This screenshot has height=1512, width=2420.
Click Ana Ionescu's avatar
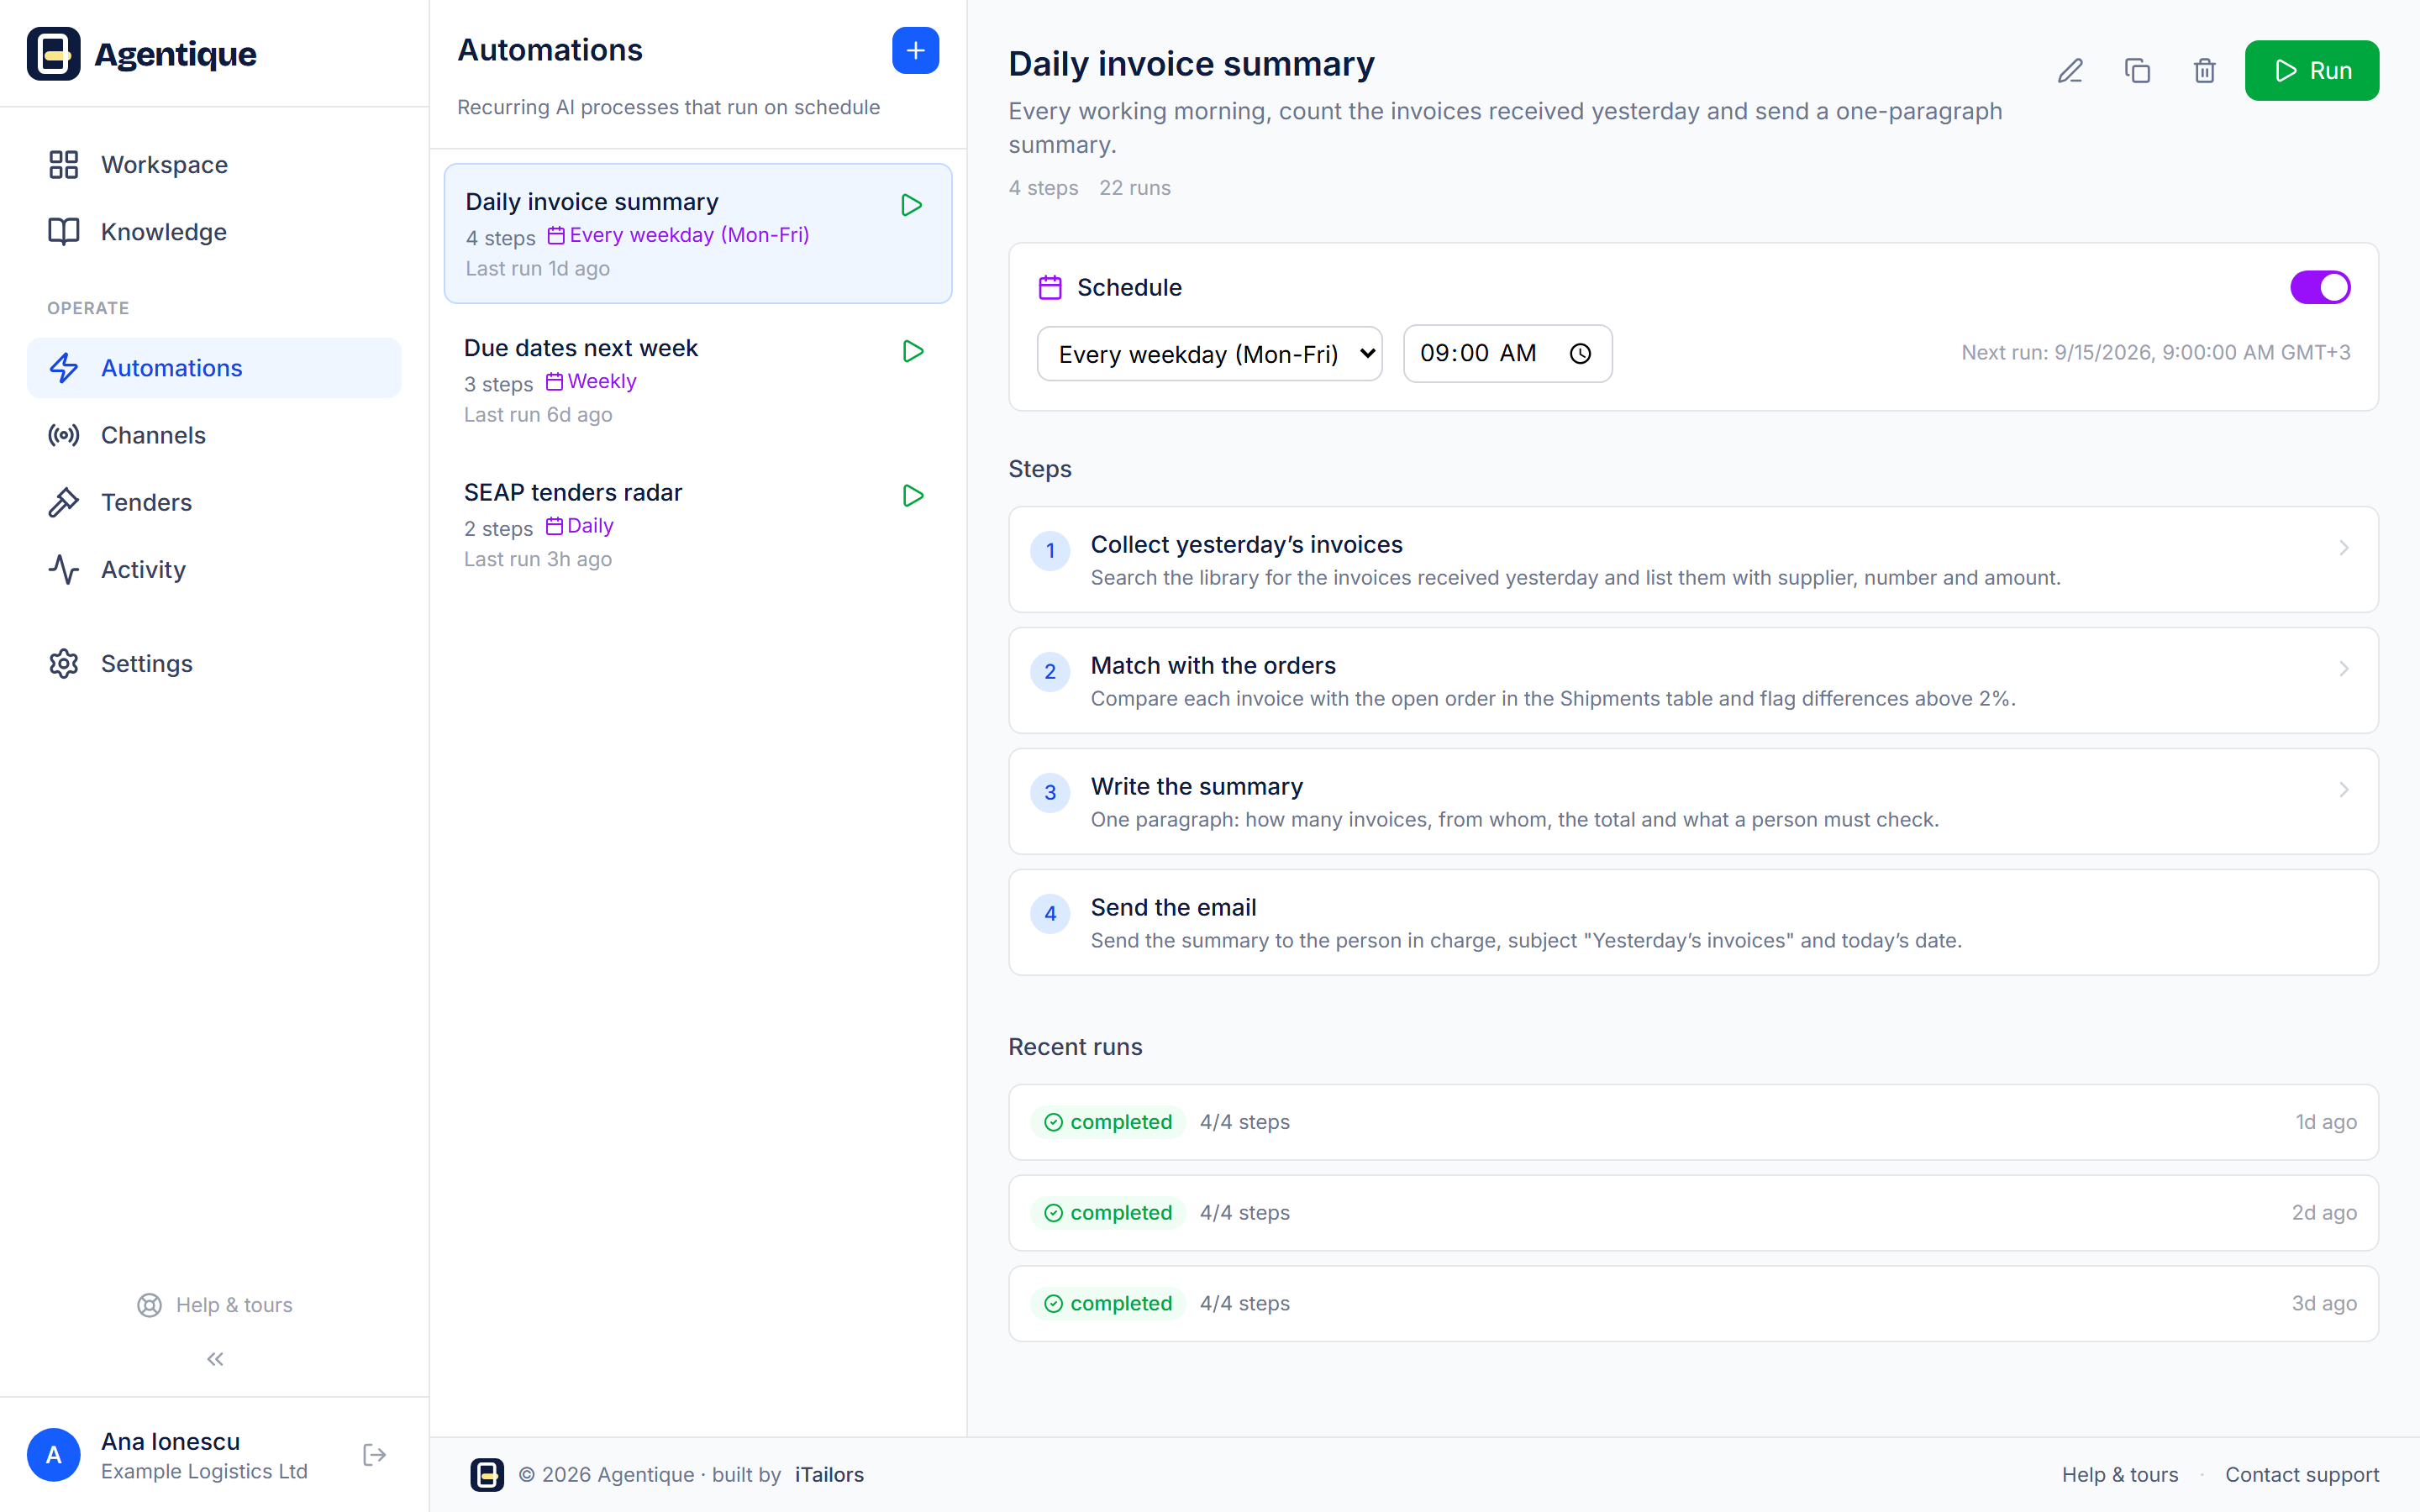coord(54,1455)
